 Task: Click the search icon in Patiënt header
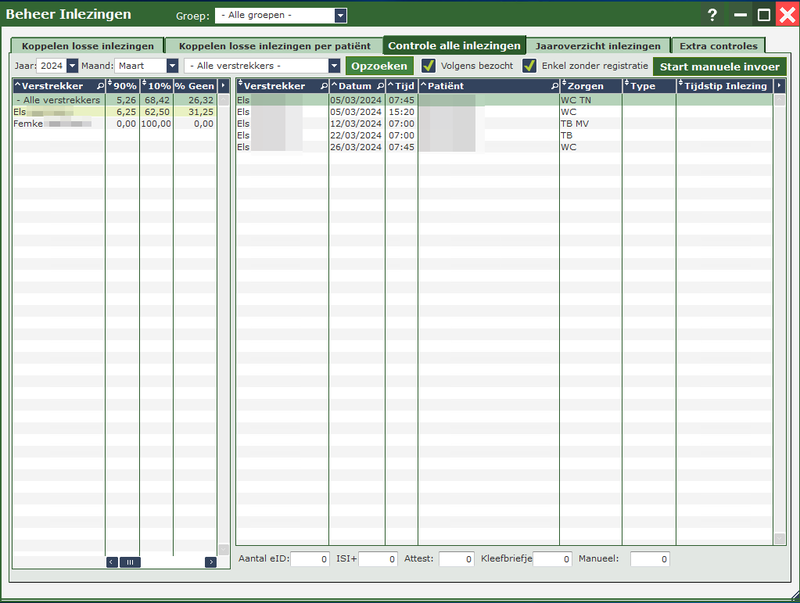tap(555, 86)
